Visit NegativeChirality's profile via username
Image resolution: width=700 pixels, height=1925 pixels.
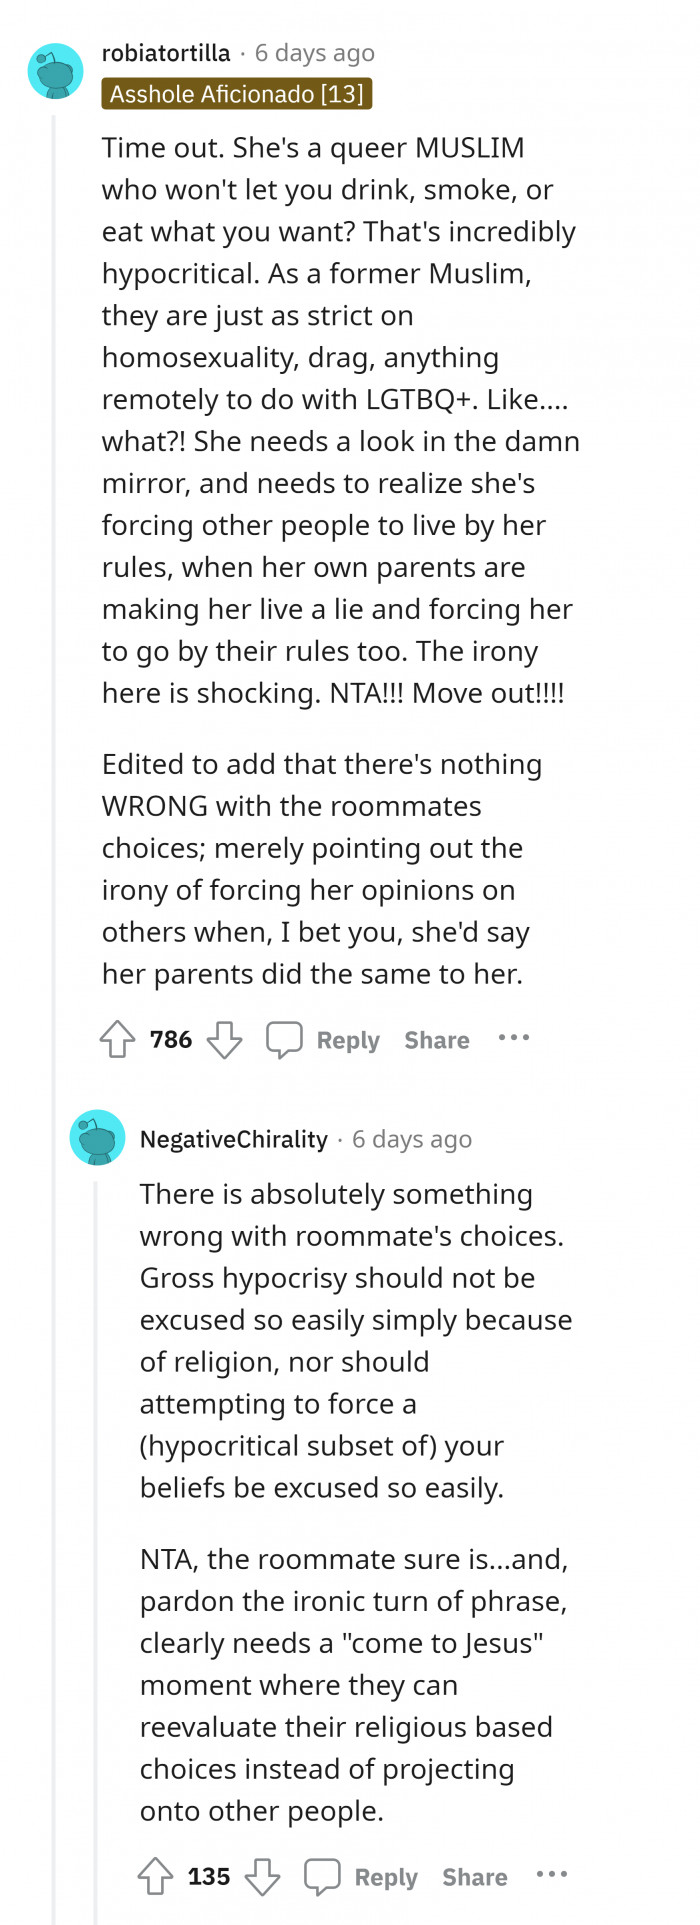coord(234,1139)
